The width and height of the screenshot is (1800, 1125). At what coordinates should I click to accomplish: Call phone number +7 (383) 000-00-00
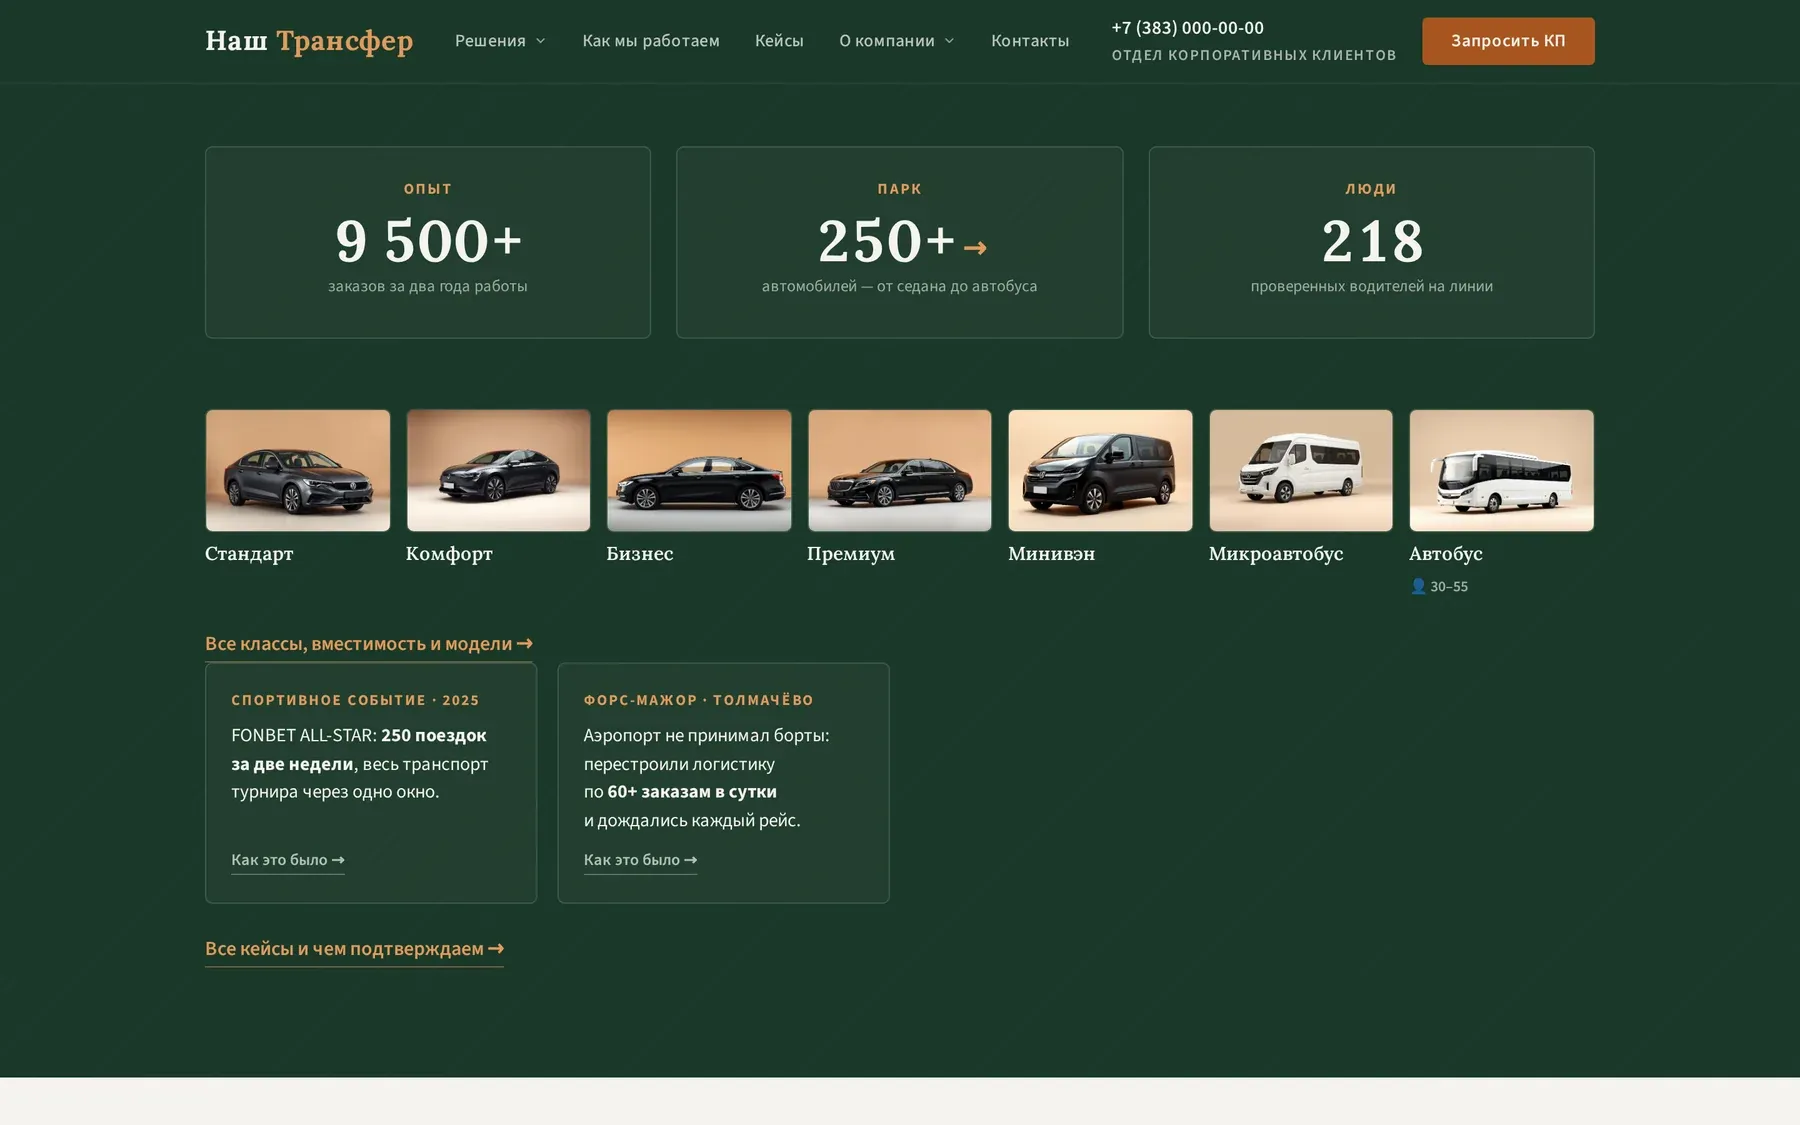1188,28
